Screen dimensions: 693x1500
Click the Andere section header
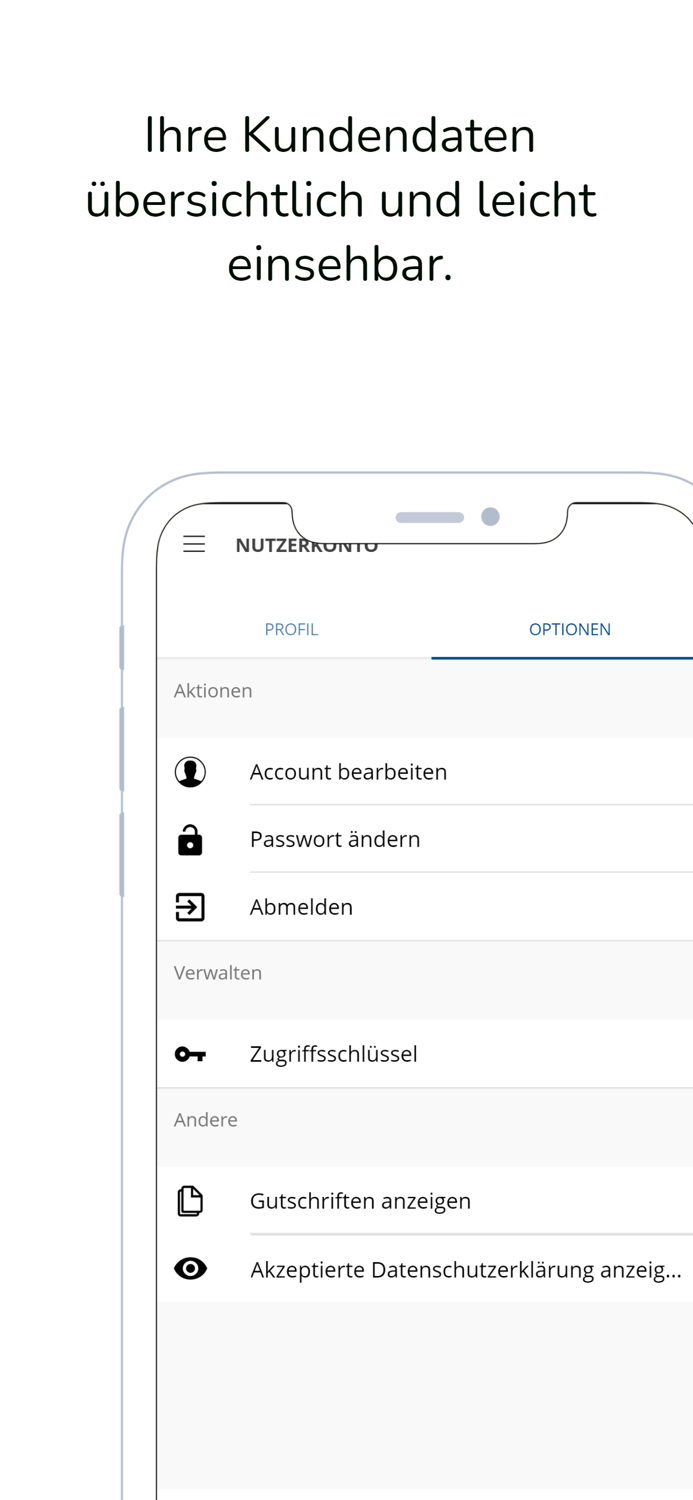206,1120
